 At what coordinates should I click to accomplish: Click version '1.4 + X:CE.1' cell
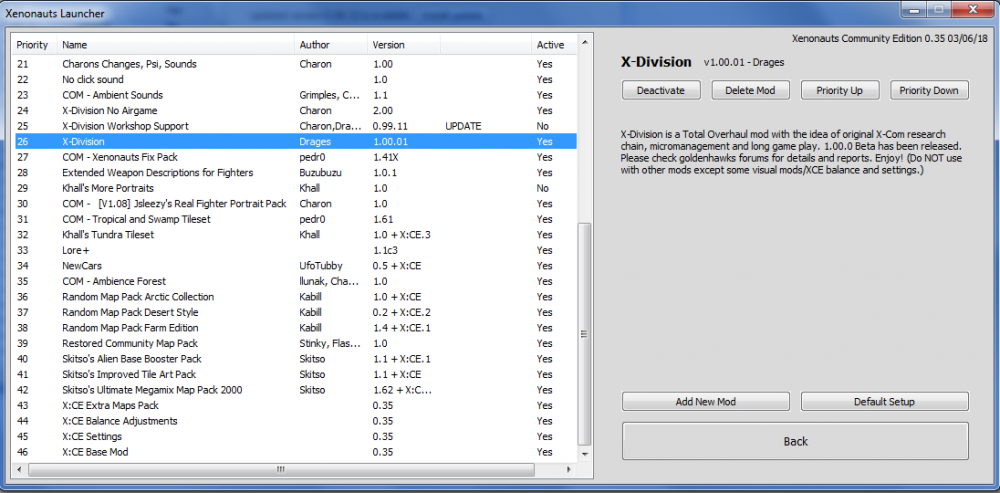[402, 328]
